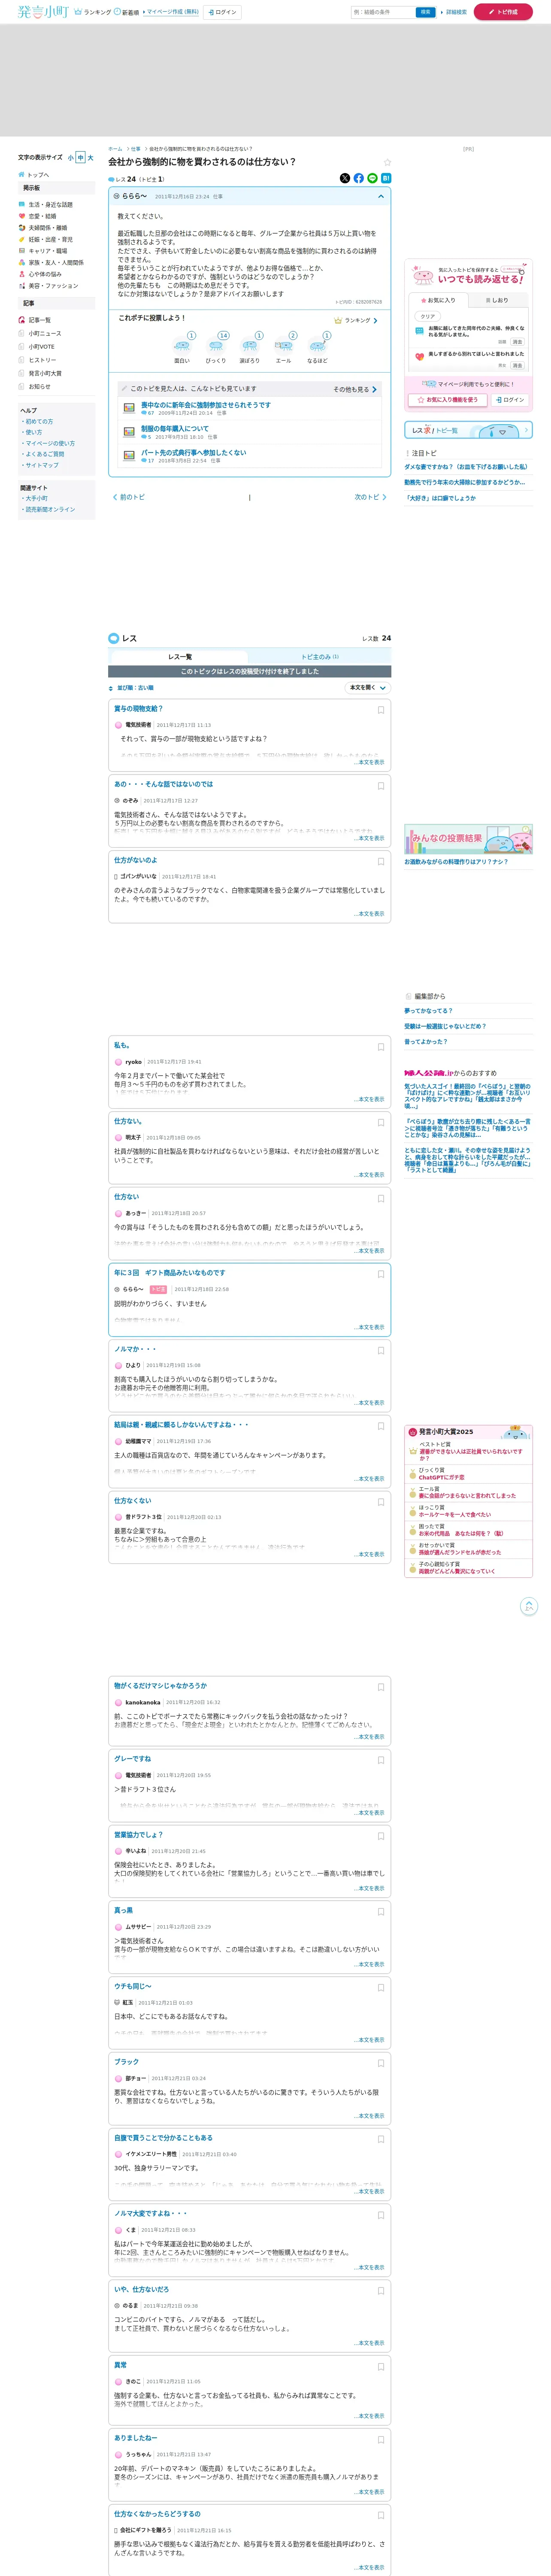551x2576 pixels.
Task: Open the しおり tab in the sidebar promo
Action: point(497,300)
